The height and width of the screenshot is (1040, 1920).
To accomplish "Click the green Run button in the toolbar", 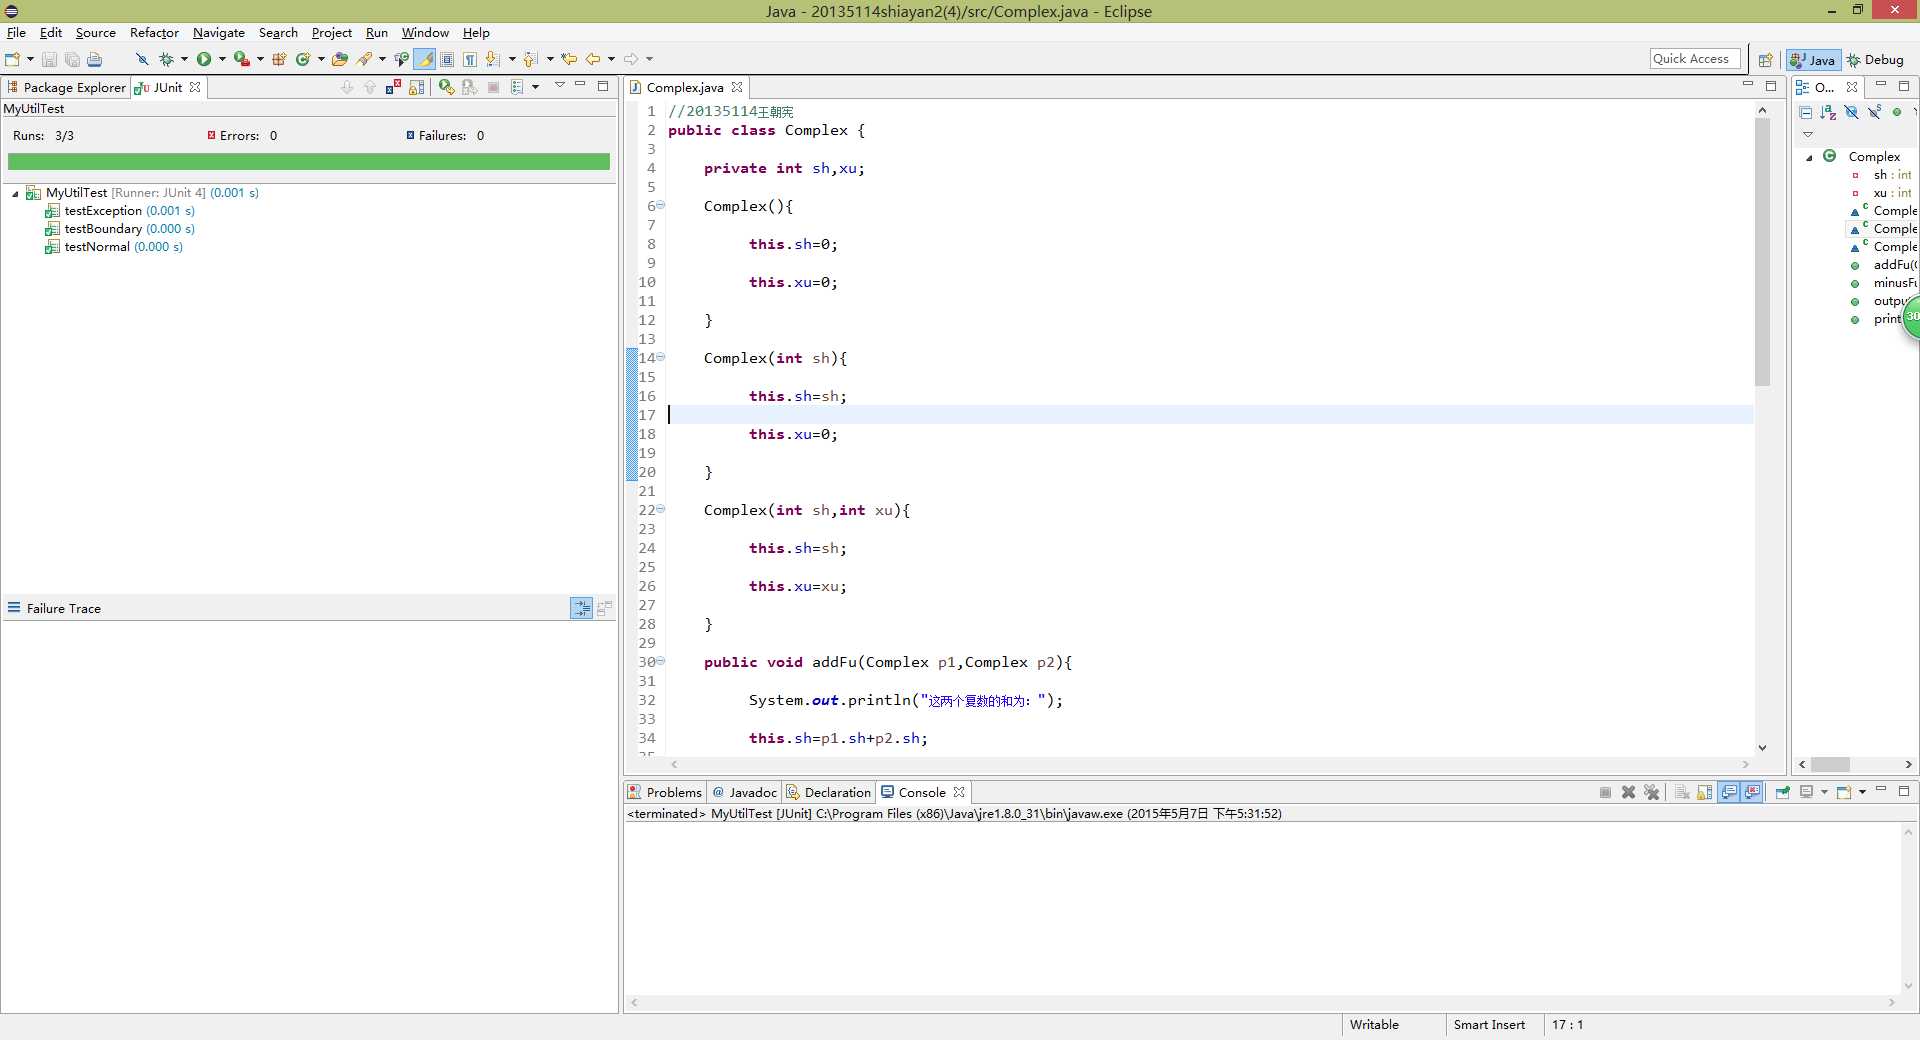I will pos(204,59).
